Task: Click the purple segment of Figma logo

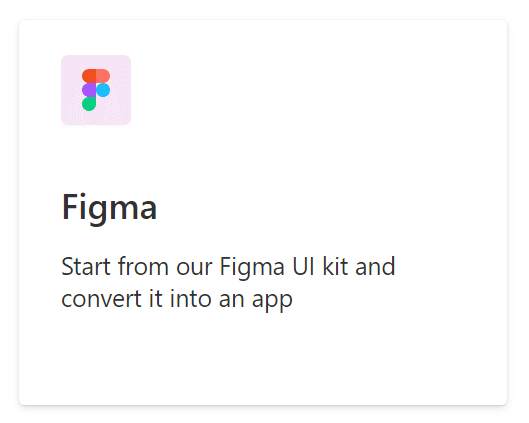Action: 89,90
